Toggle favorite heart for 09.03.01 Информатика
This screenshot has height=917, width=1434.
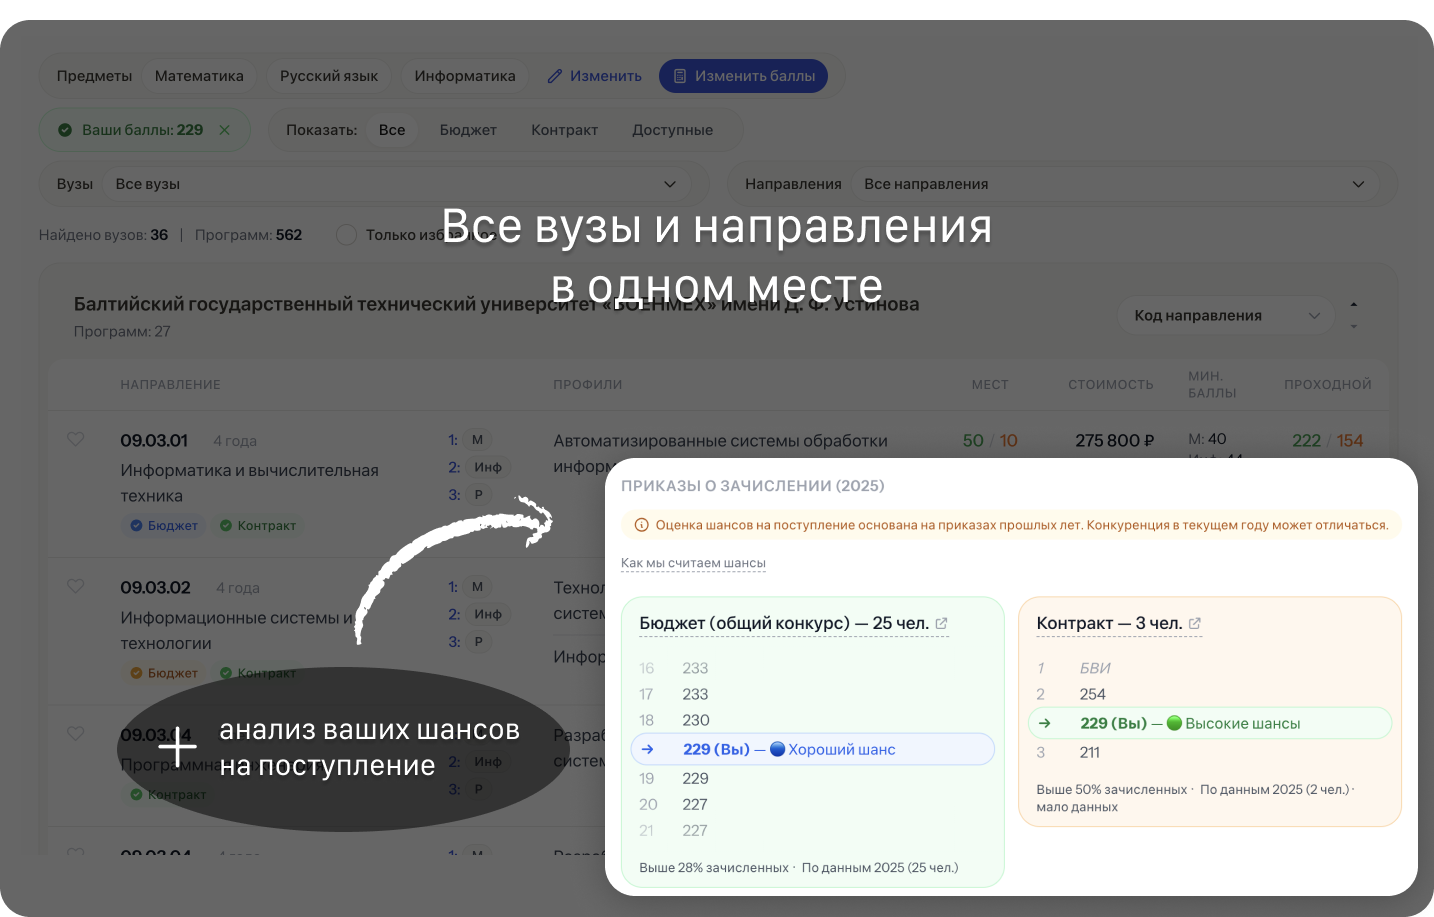[76, 439]
